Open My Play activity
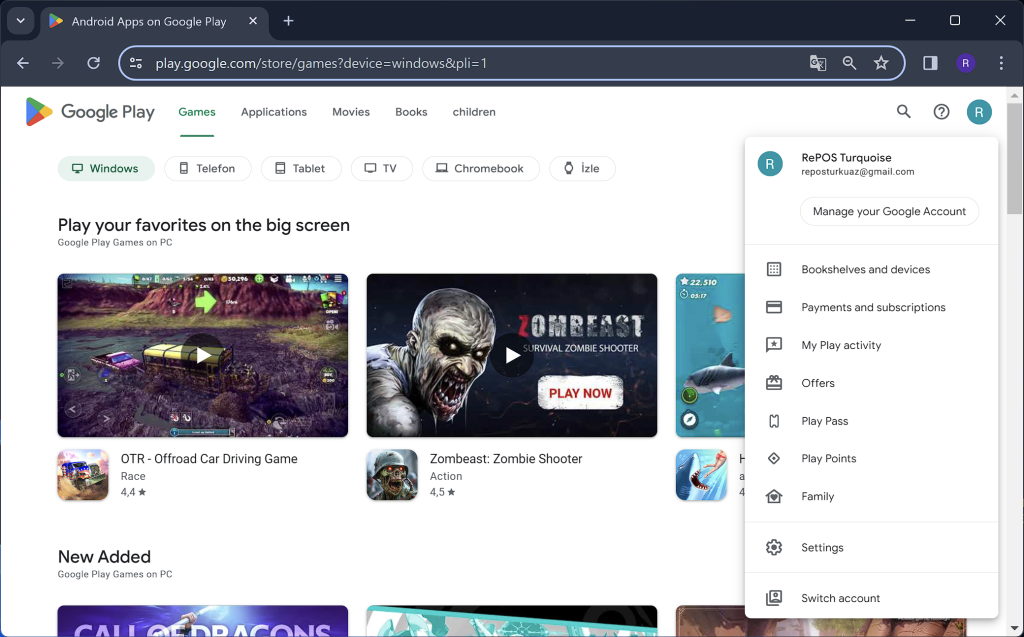This screenshot has height=637, width=1024. pos(871,345)
